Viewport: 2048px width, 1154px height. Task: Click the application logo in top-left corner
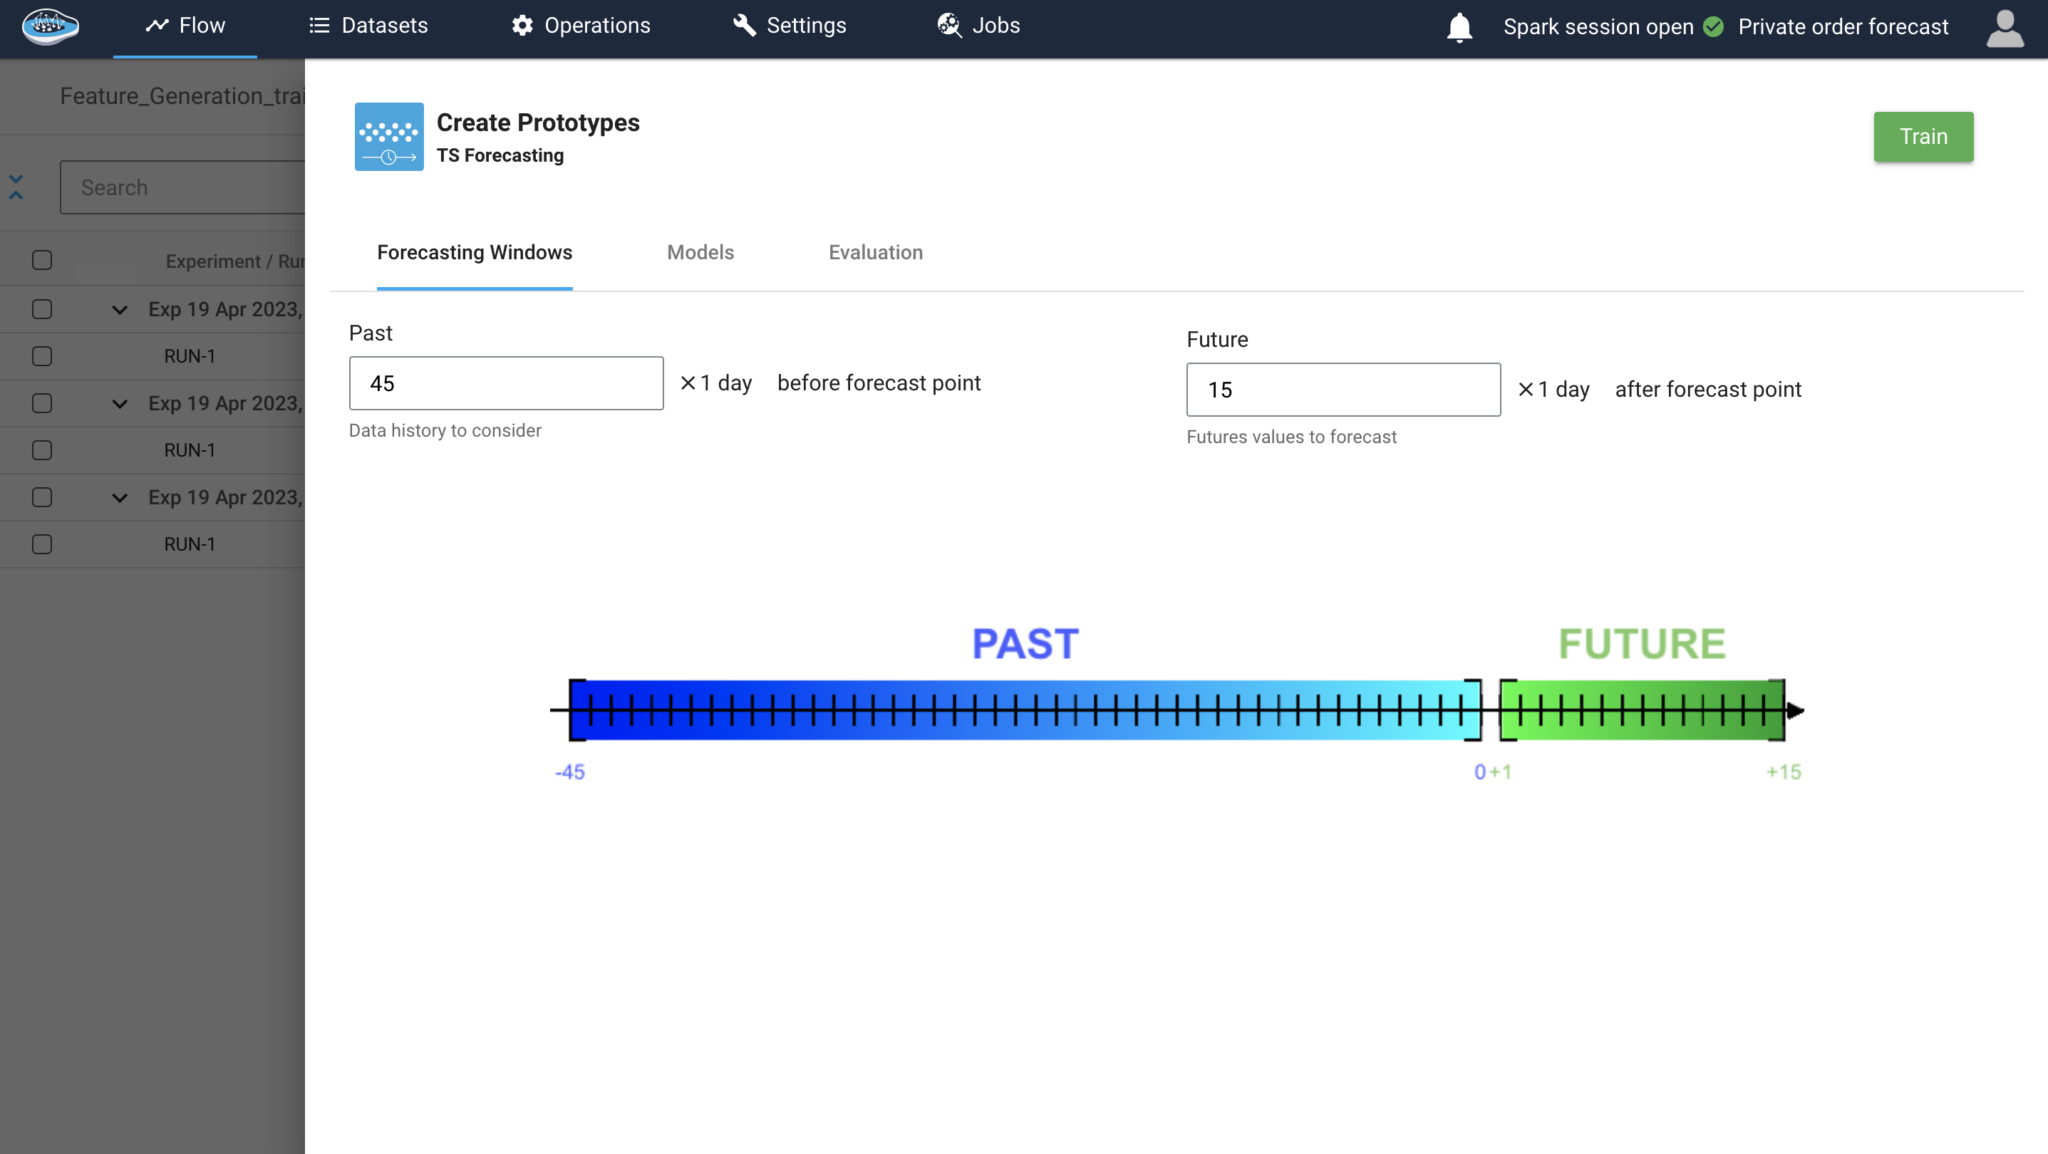coord(49,27)
